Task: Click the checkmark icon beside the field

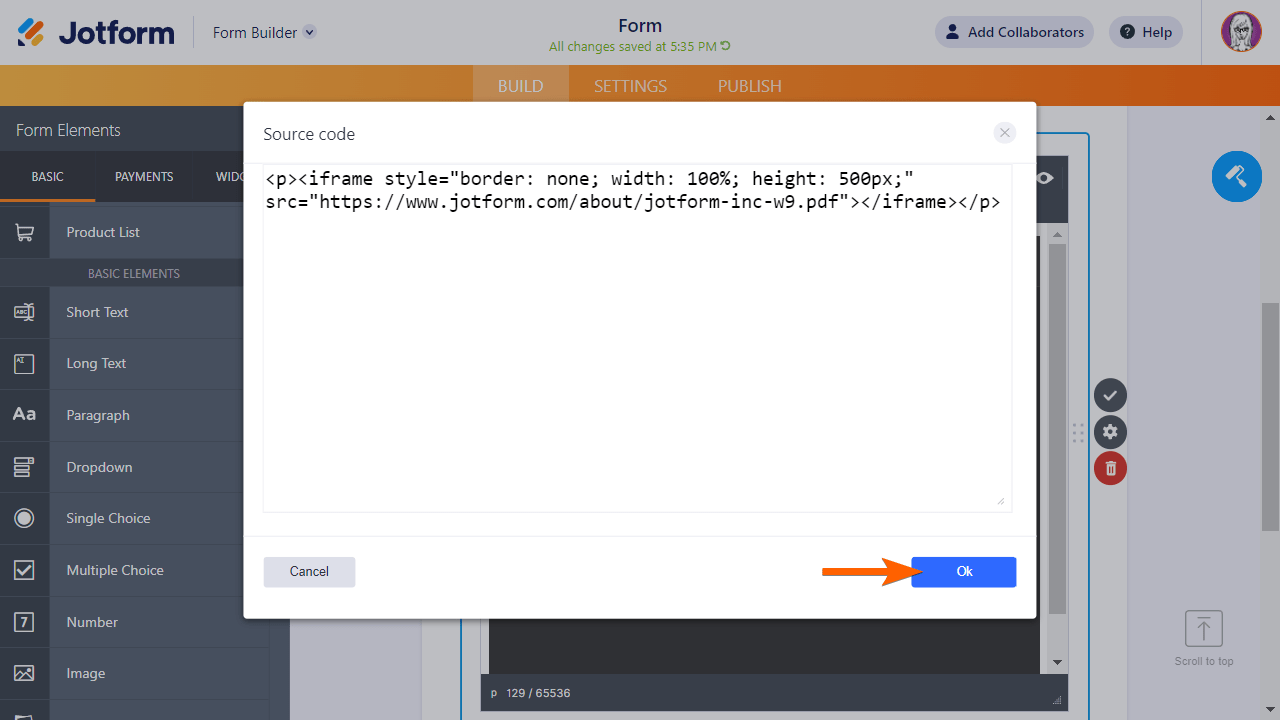Action: (x=1110, y=396)
